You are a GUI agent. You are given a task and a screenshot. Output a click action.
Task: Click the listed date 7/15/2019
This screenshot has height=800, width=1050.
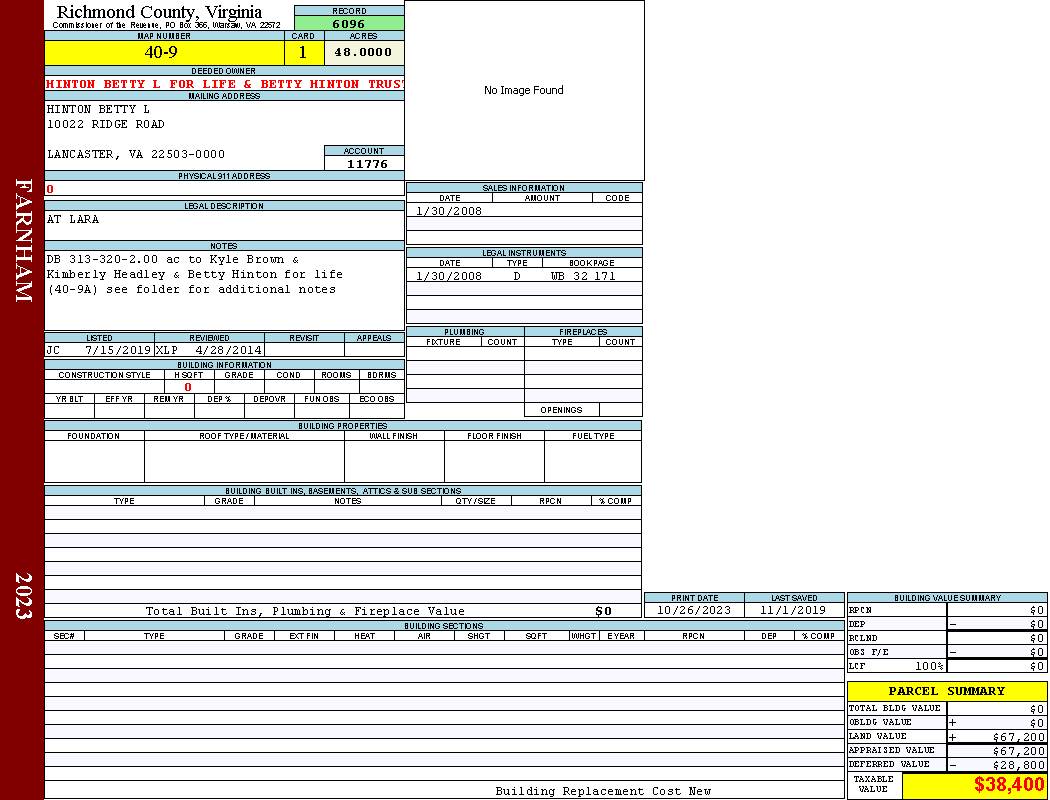pyautogui.click(x=118, y=351)
